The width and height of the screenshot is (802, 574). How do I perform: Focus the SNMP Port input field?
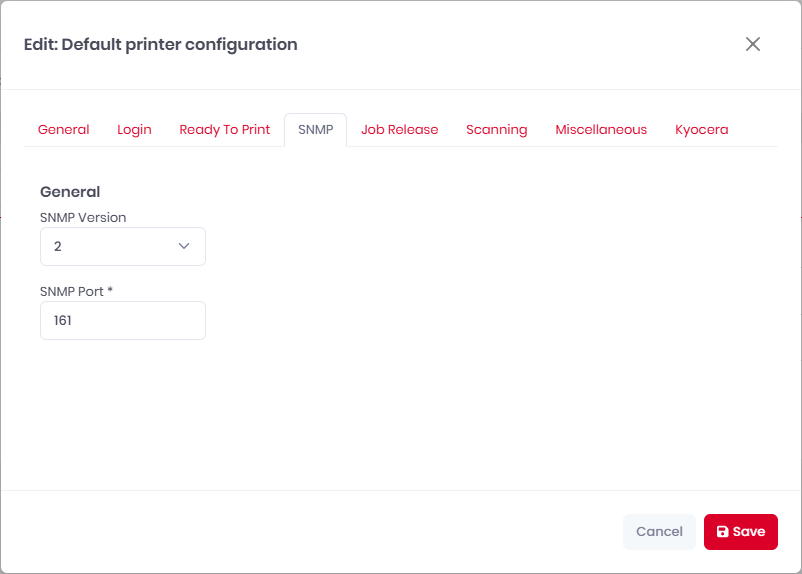(x=122, y=321)
